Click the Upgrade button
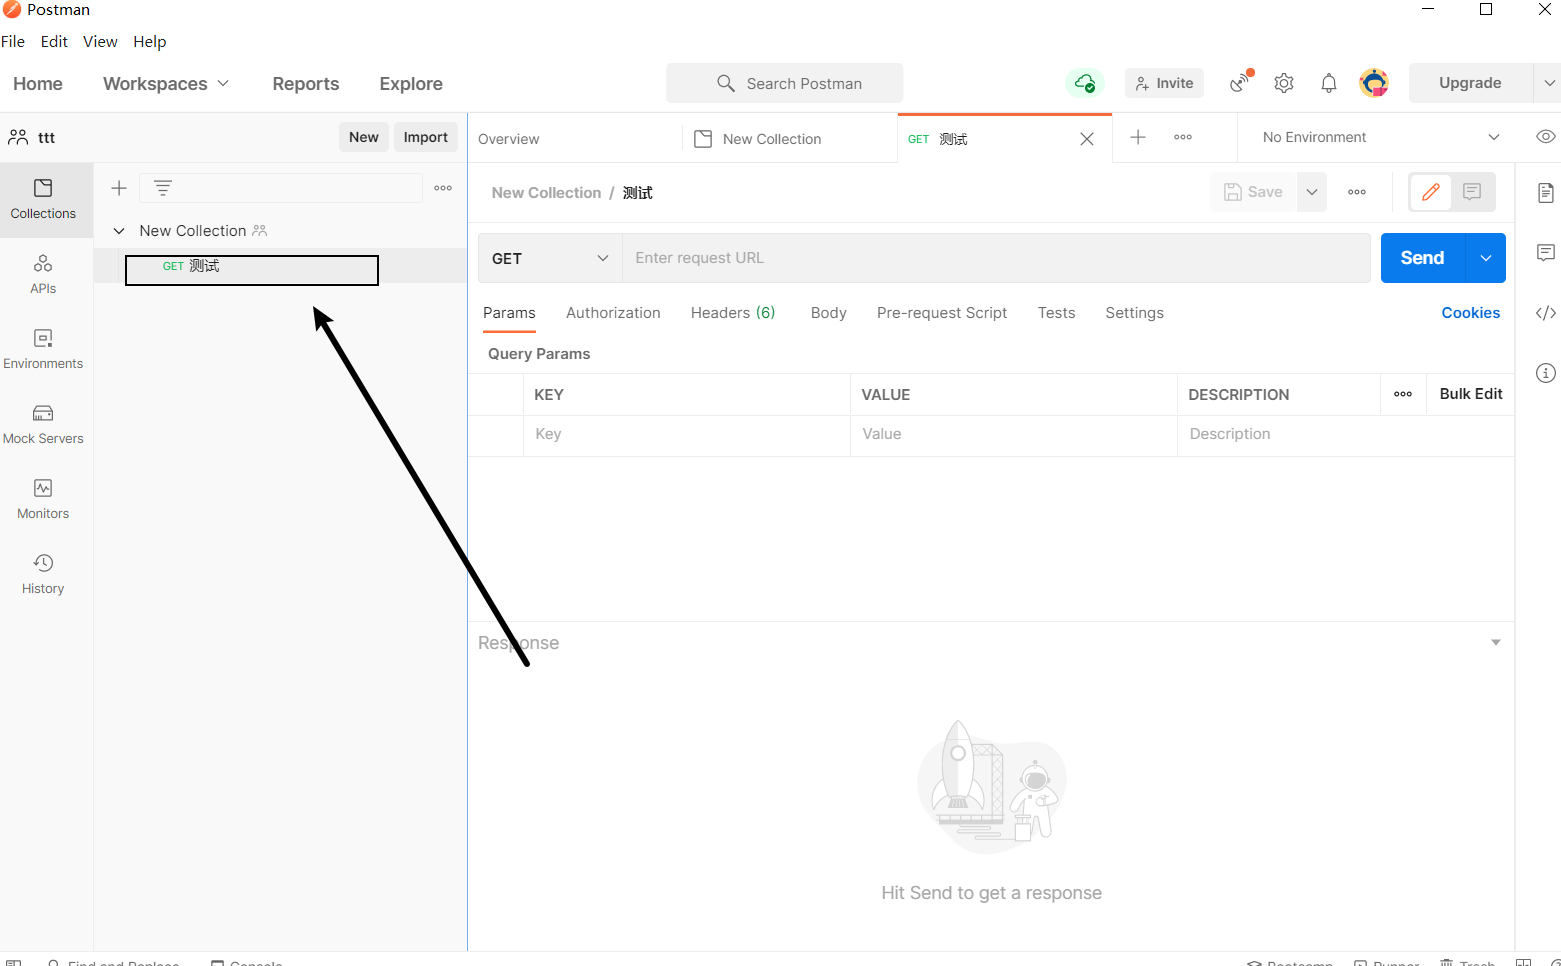The image size is (1561, 966). pos(1470,83)
